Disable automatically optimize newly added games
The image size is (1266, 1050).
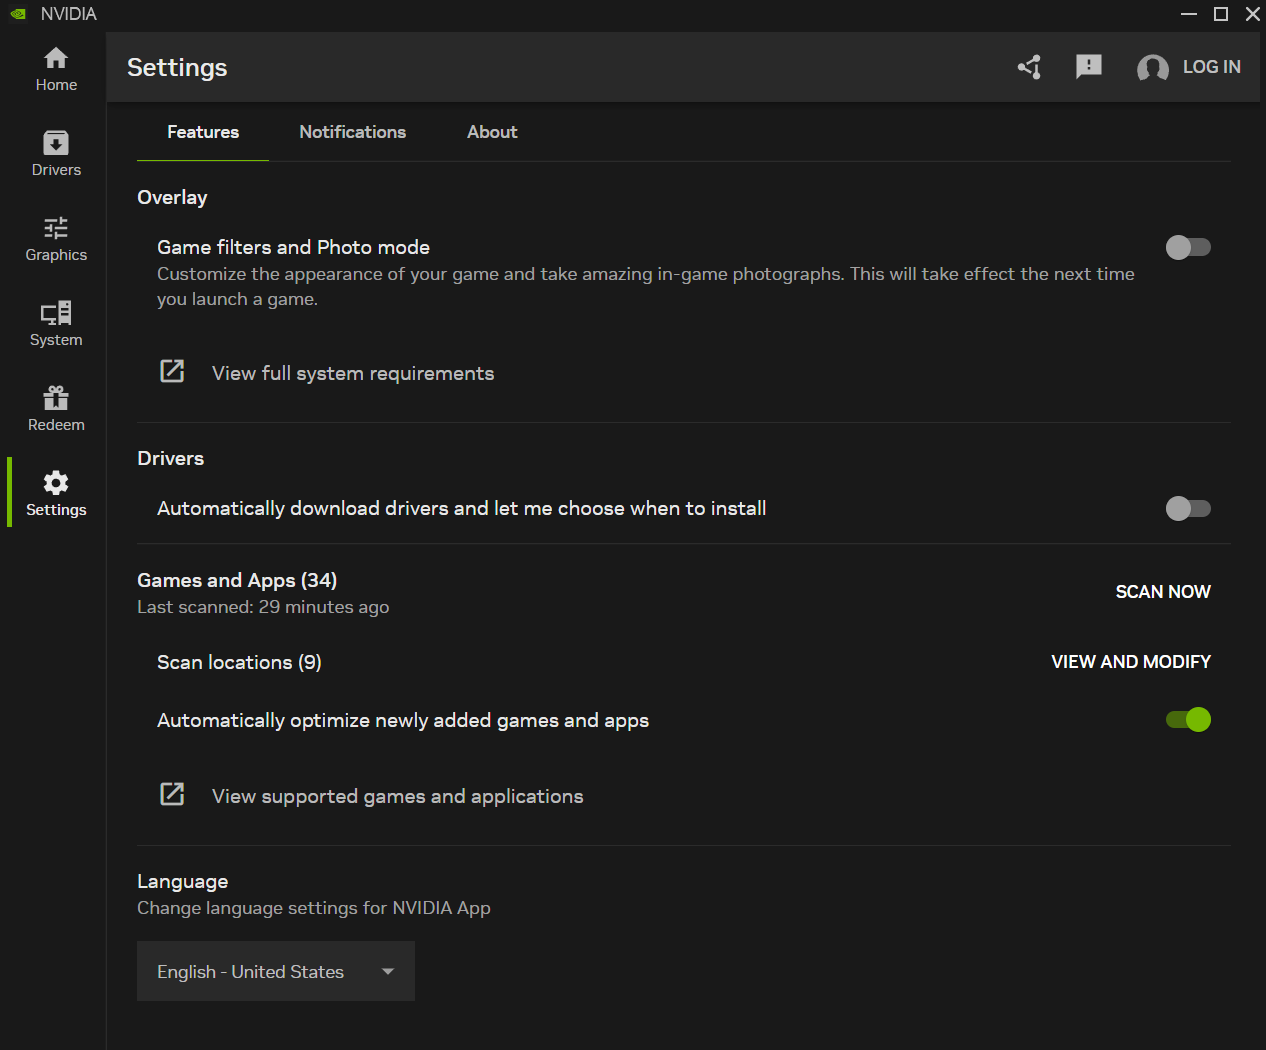pyautogui.click(x=1188, y=720)
